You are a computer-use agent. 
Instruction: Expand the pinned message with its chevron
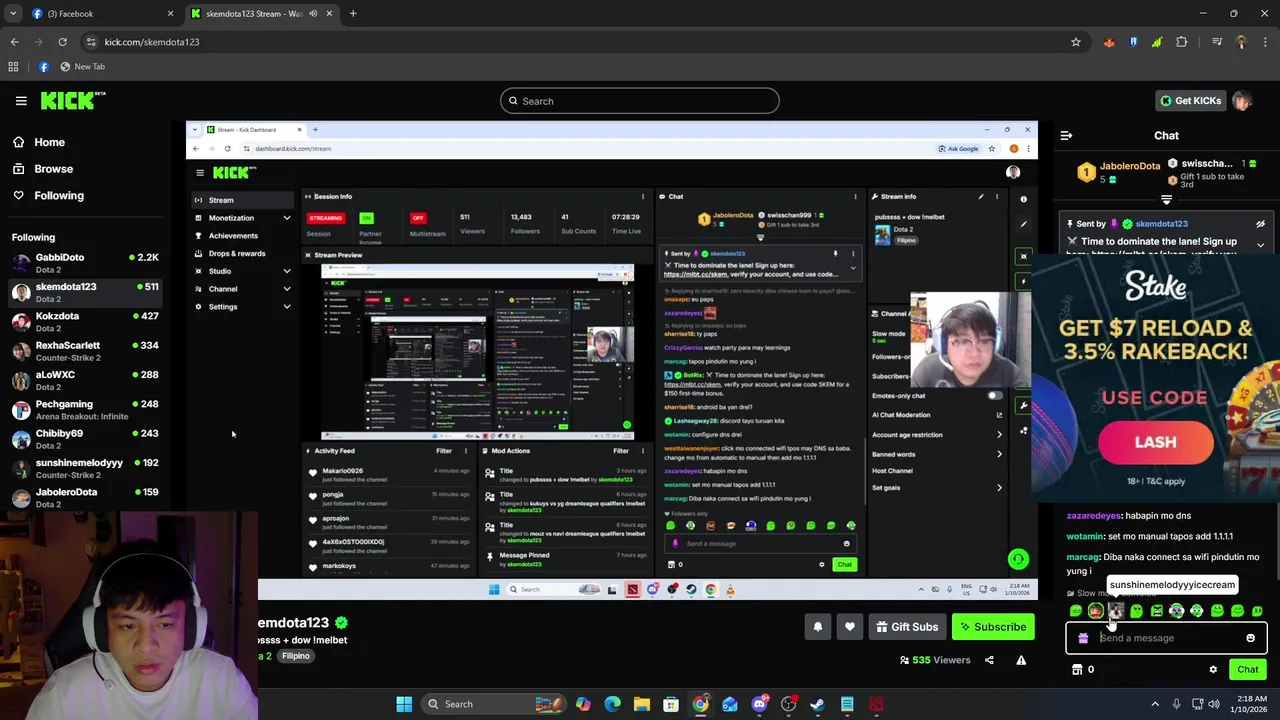1260,245
